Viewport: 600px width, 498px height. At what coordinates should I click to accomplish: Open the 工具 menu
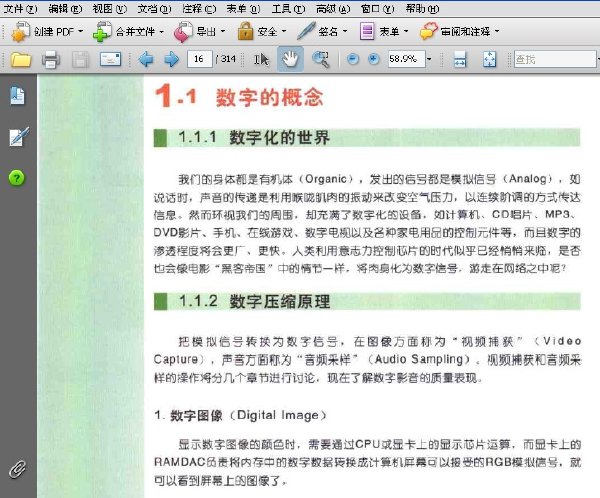[x=288, y=8]
